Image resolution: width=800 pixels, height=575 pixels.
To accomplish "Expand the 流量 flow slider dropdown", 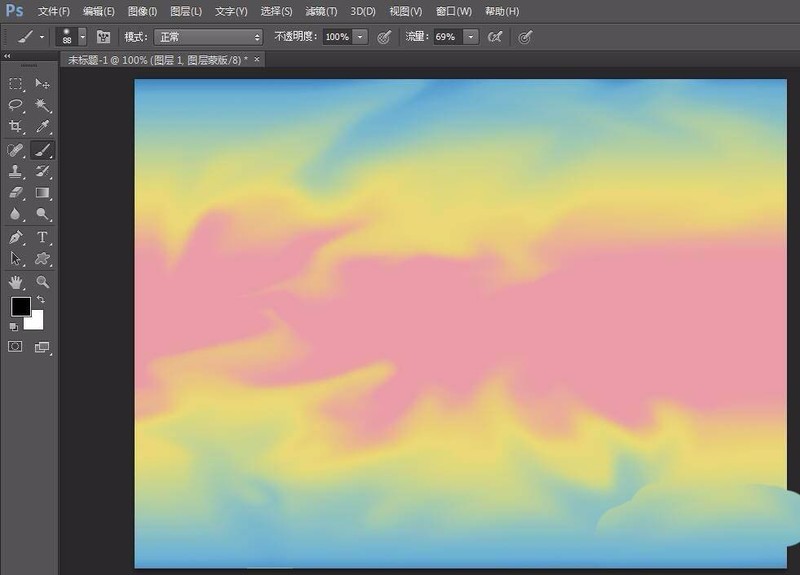I will point(470,37).
